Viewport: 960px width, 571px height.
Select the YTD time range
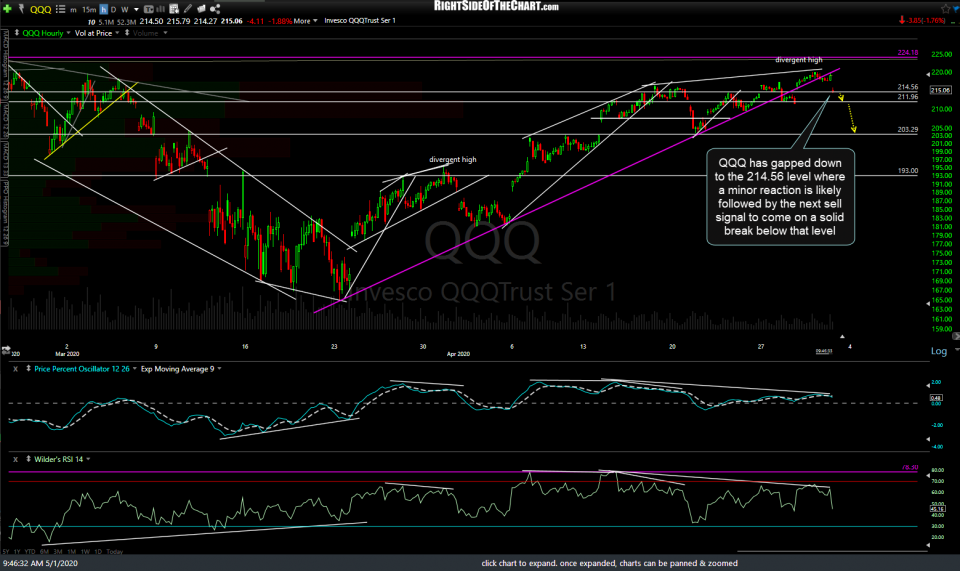click(x=29, y=551)
